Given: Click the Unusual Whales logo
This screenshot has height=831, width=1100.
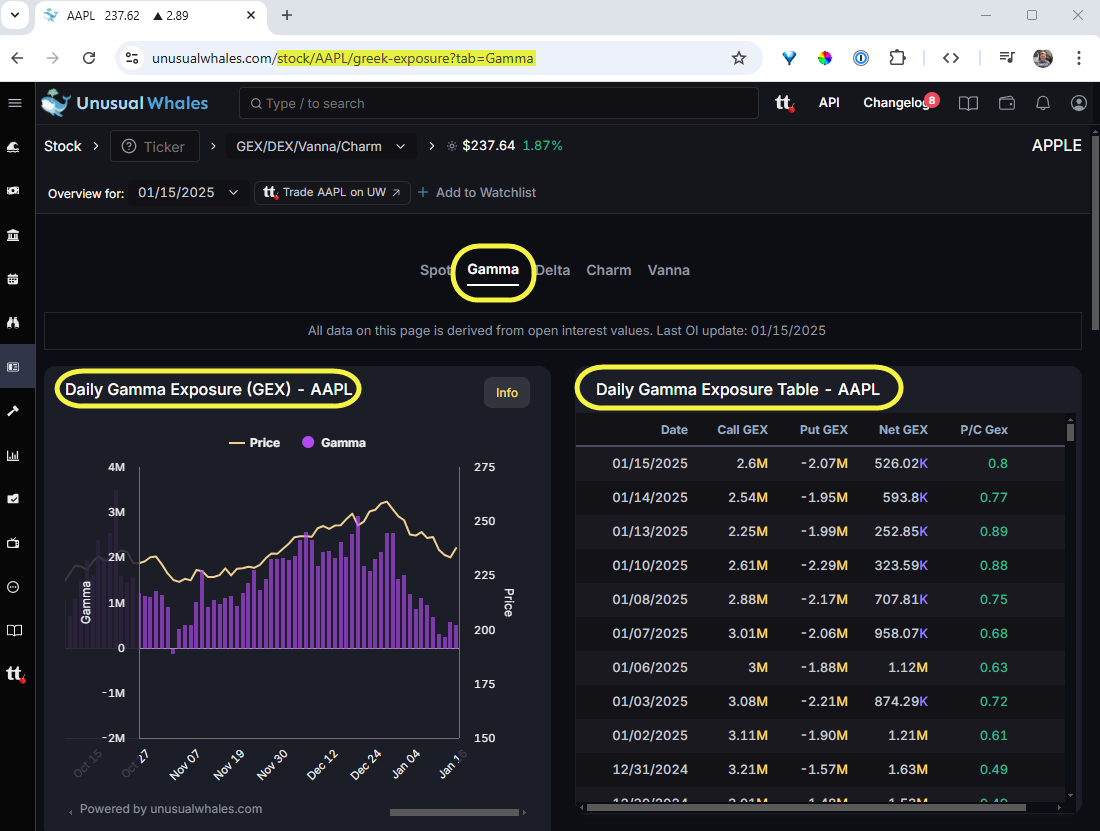Looking at the screenshot, I should click(x=125, y=103).
